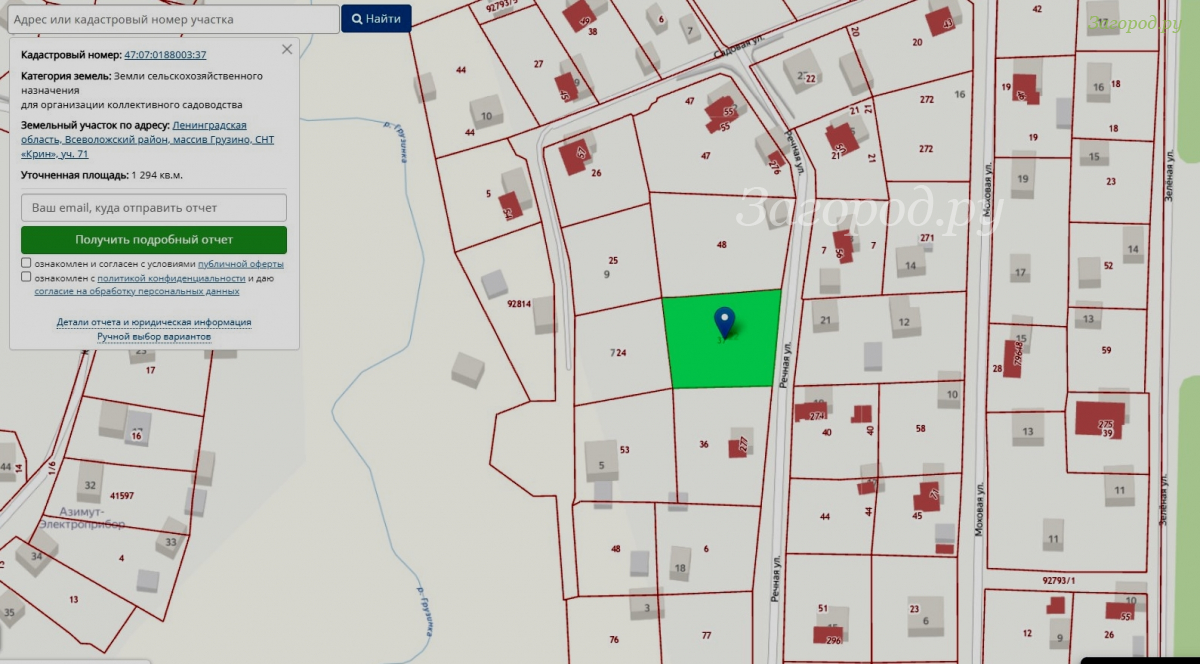Click the email field for sending the report

pyautogui.click(x=154, y=208)
